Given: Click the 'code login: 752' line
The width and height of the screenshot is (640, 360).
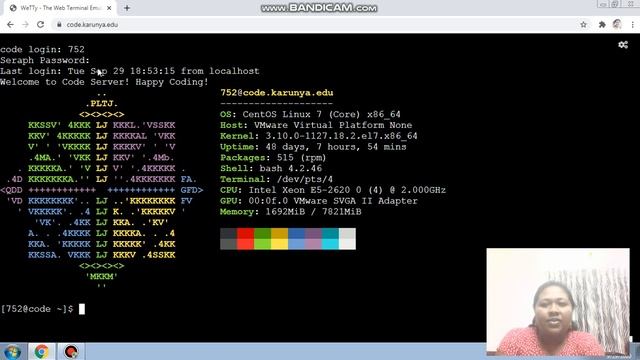Looking at the screenshot, I should 42,49.
